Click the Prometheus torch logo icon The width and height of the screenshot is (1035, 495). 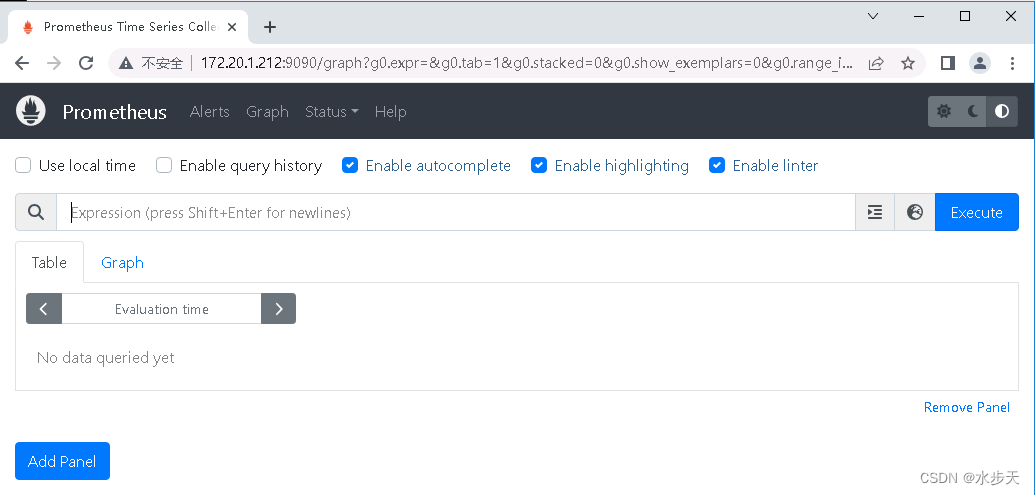click(x=30, y=111)
